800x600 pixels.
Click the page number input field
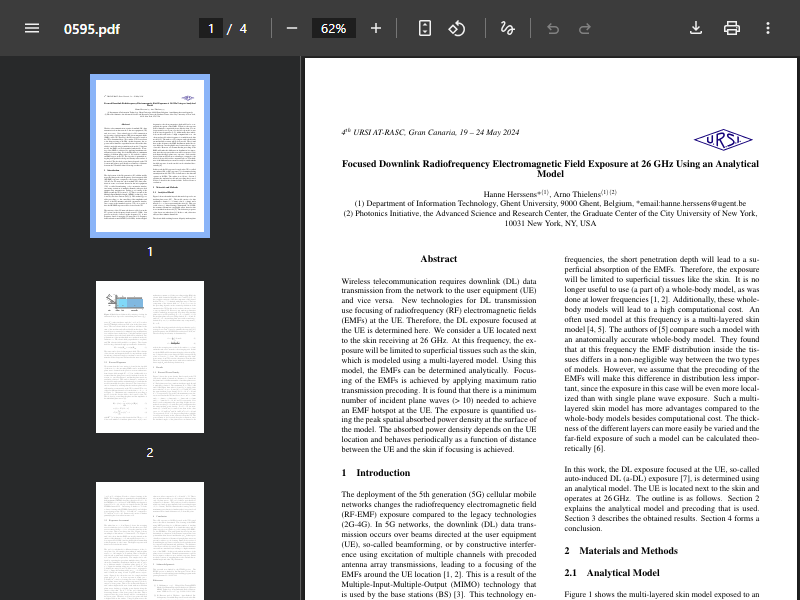point(211,29)
